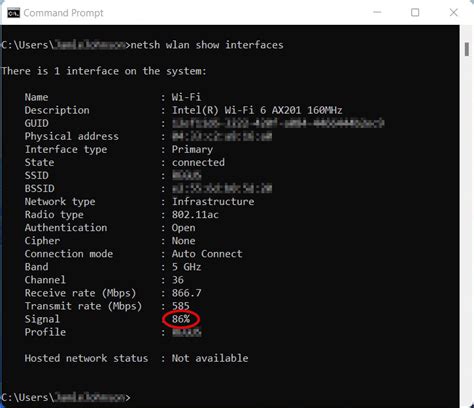Click the vertical scrollbar thumb
Image resolution: width=474 pixels, height=408 pixels.
click(x=467, y=49)
